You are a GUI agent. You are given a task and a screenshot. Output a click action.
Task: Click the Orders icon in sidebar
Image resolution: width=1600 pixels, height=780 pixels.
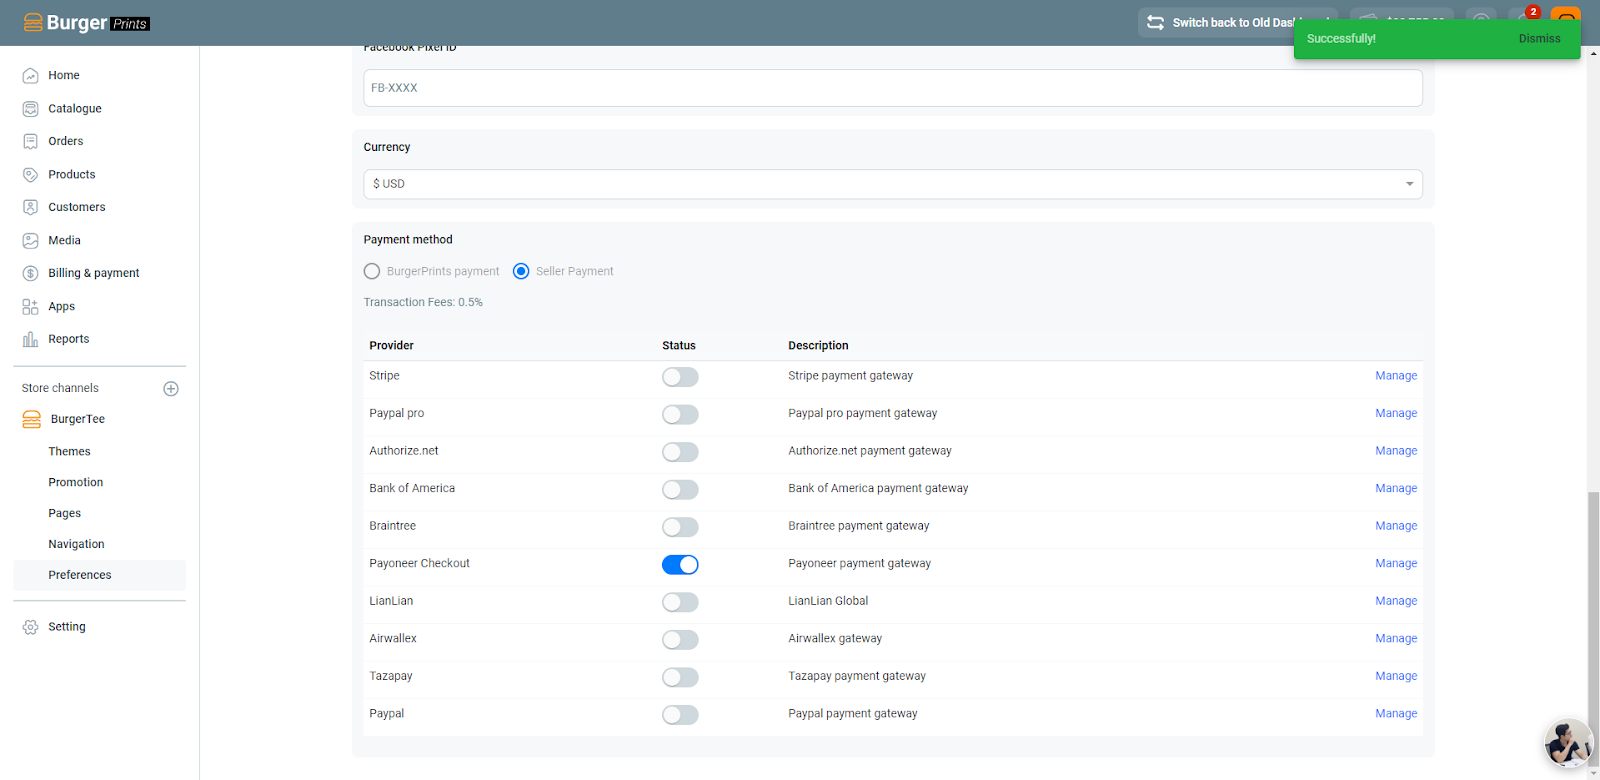[30, 141]
